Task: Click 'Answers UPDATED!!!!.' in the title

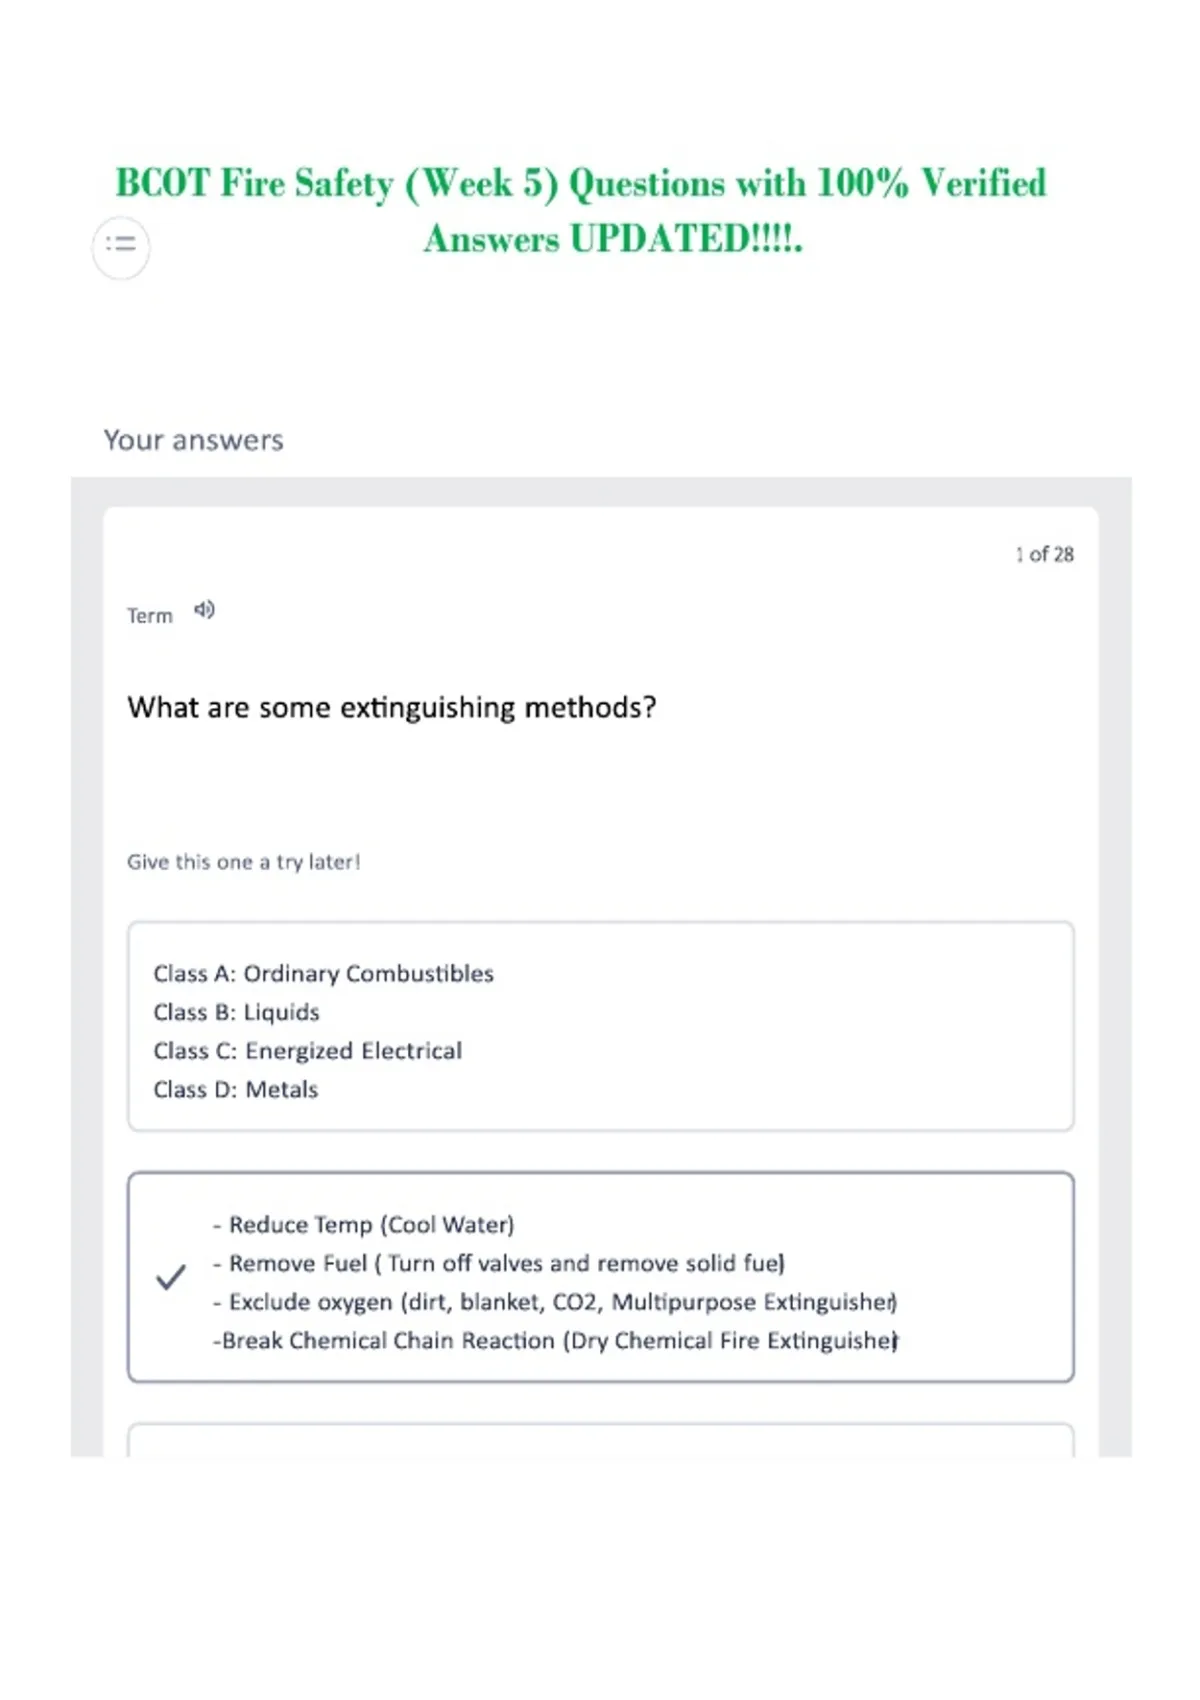Action: (613, 239)
